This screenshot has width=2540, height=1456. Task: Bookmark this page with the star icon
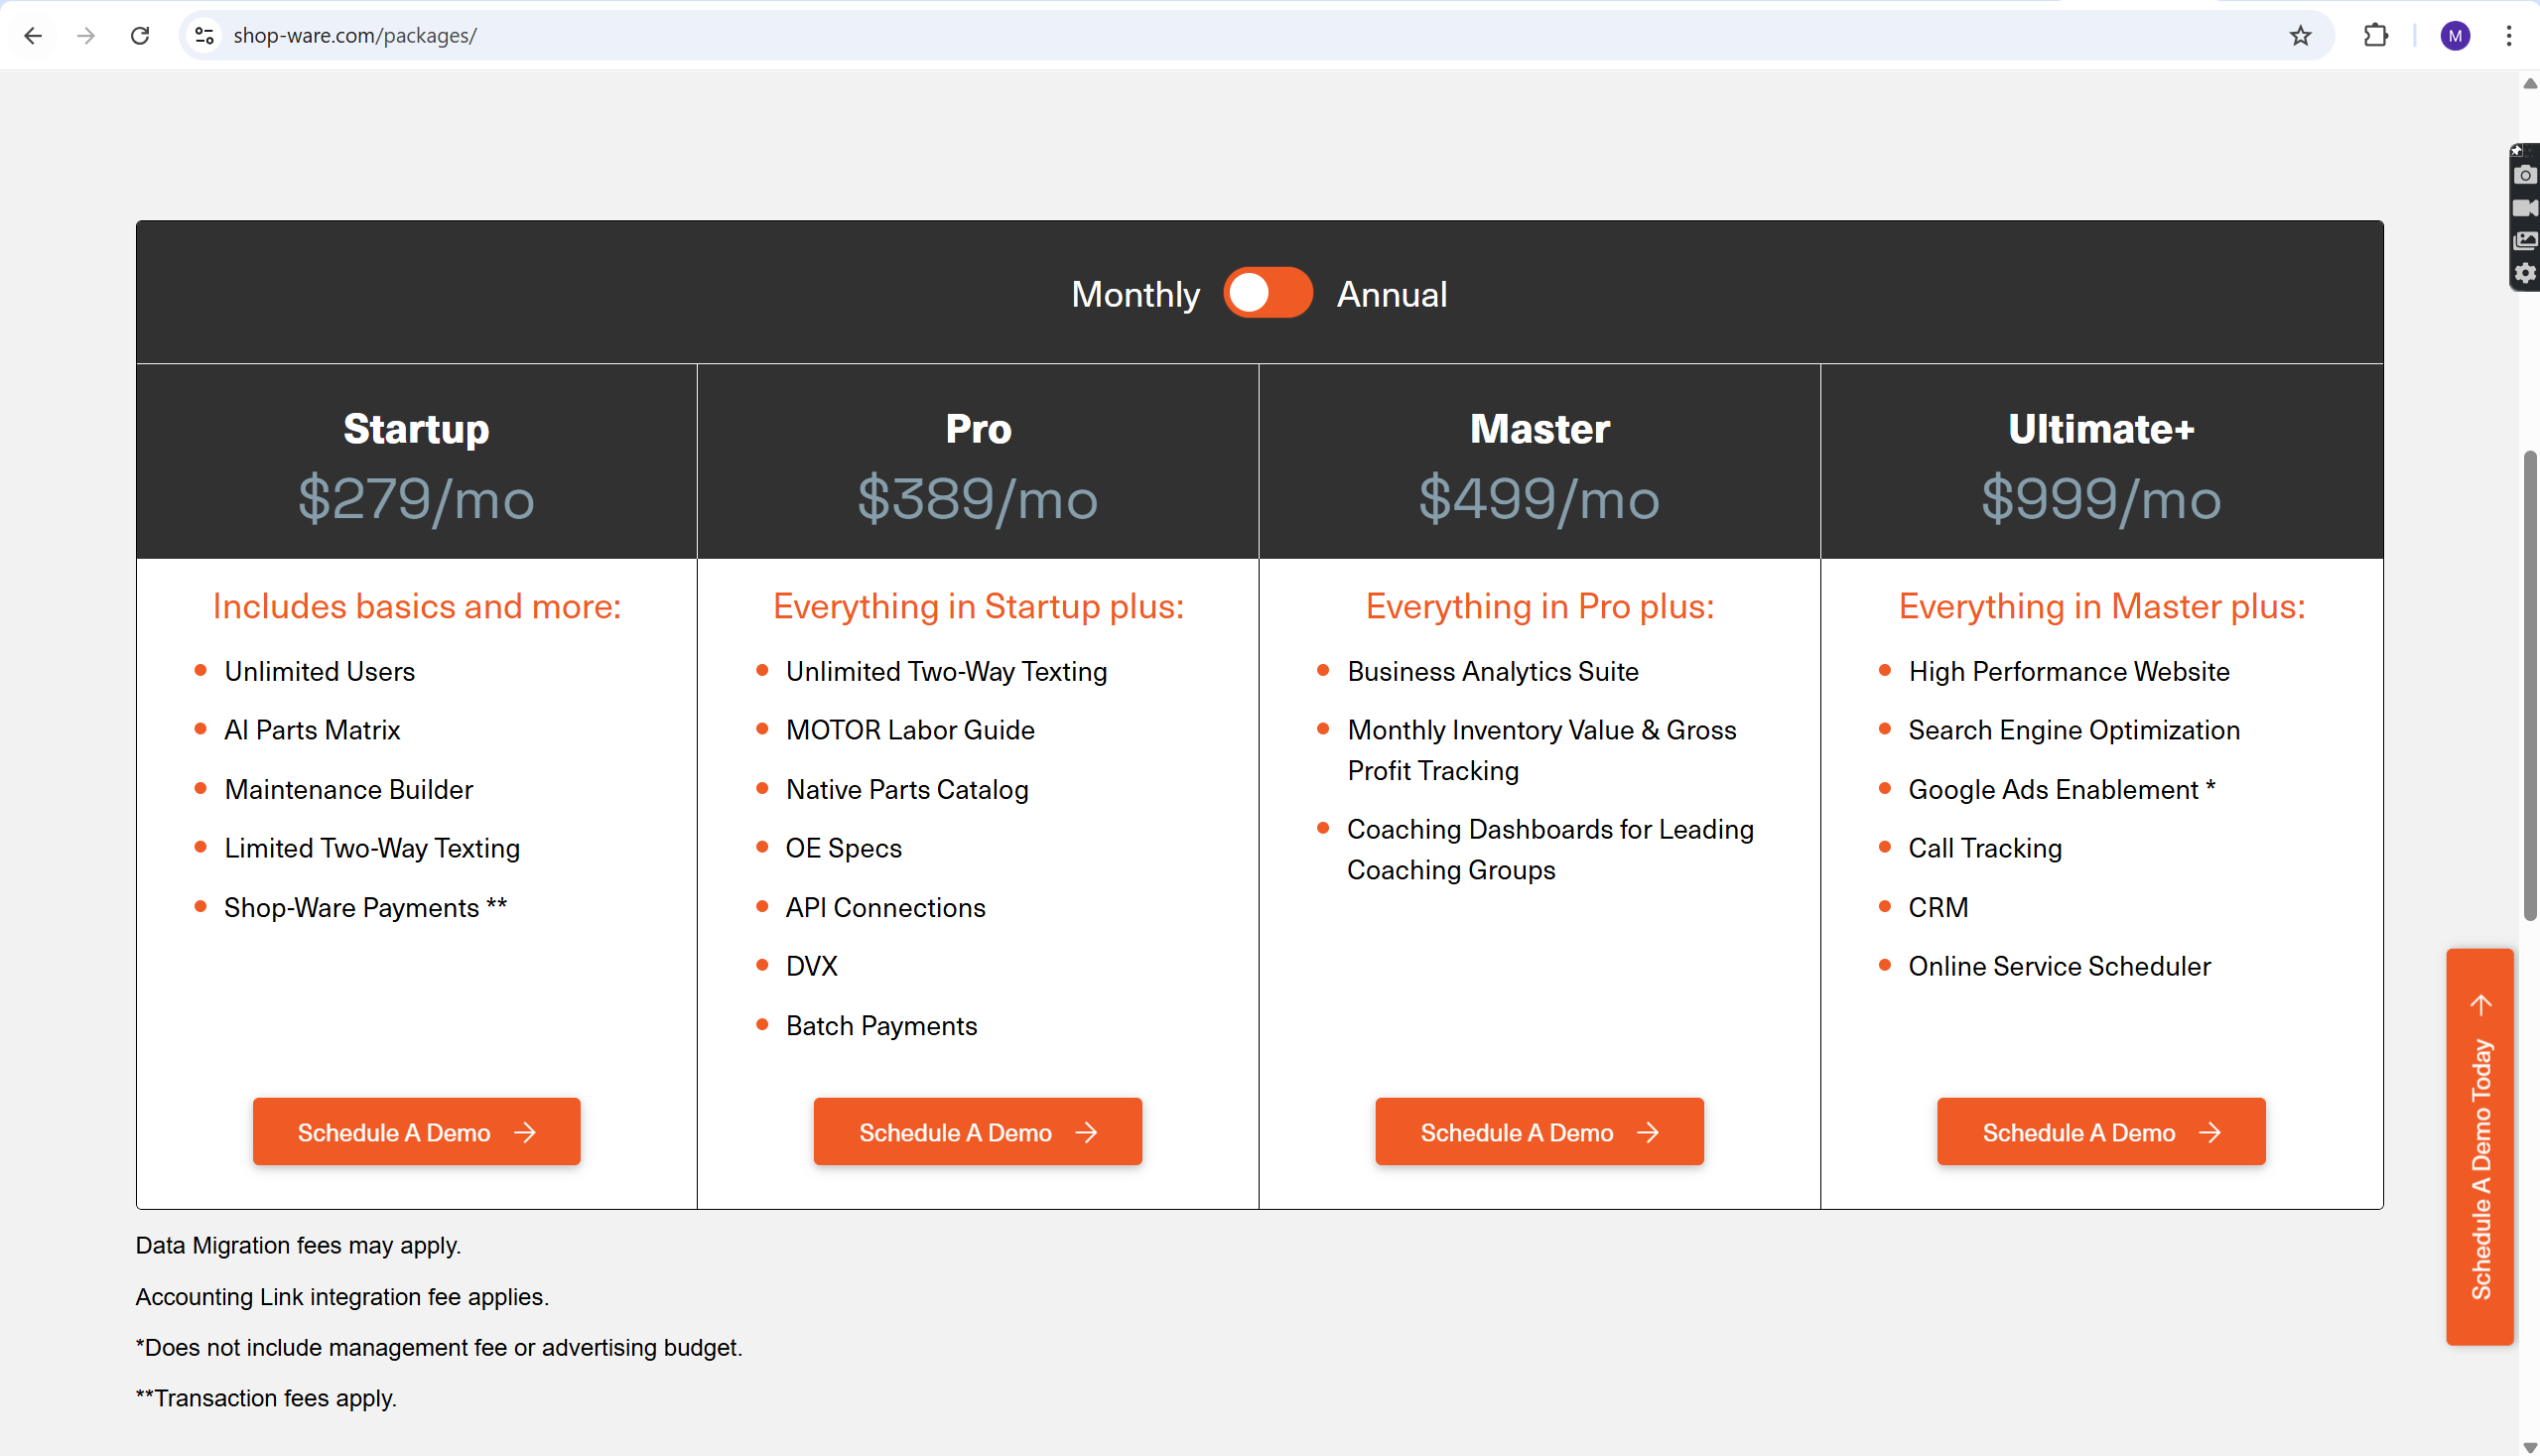(2300, 36)
